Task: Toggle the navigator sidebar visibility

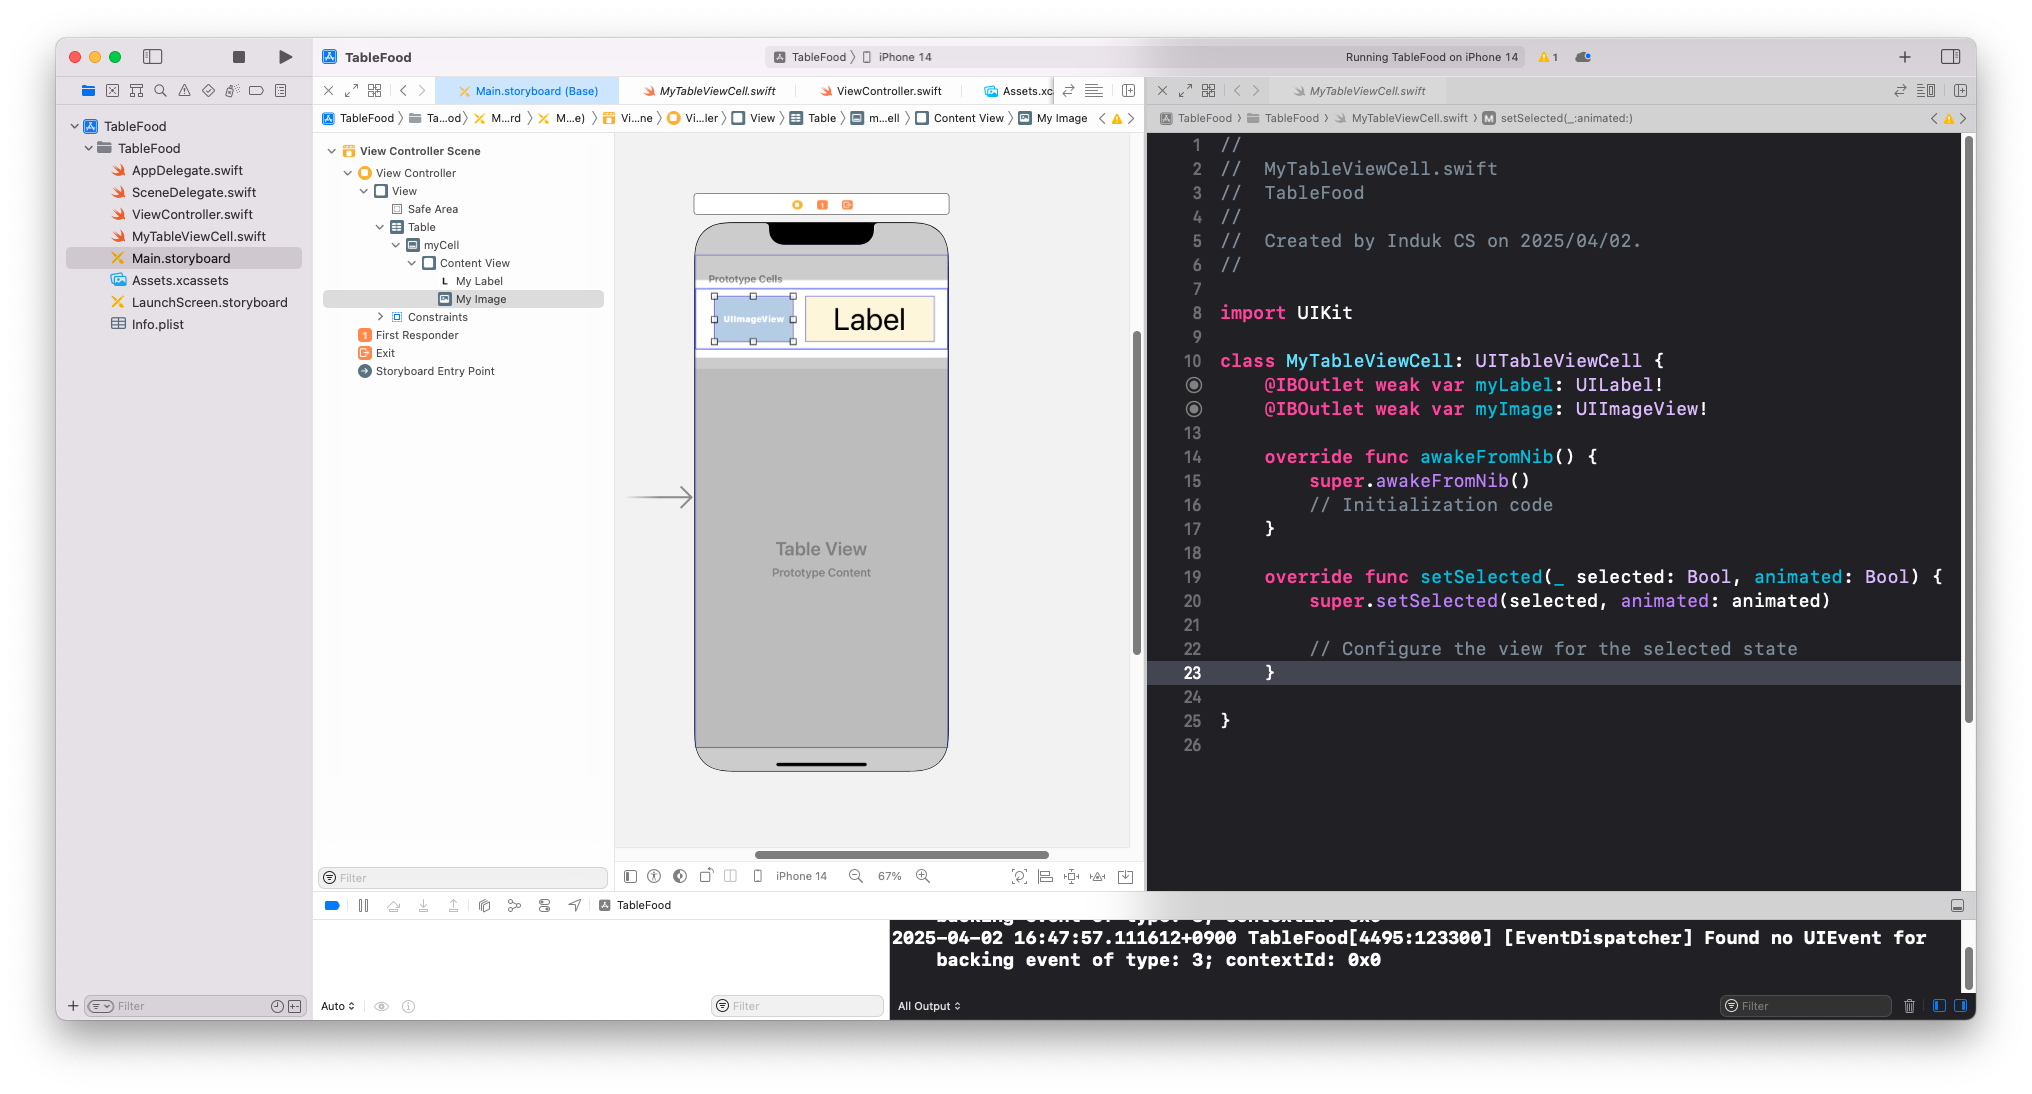Action: coord(152,57)
